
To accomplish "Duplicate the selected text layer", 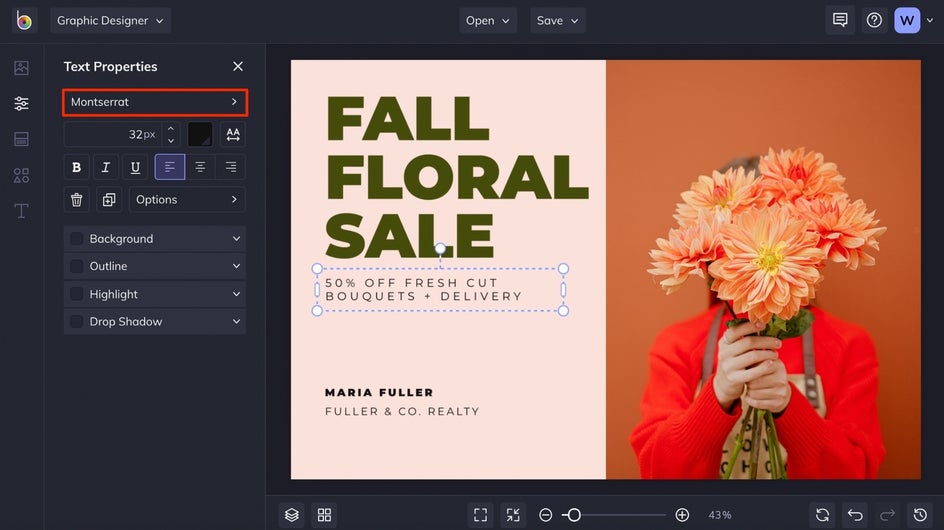I will coord(108,200).
